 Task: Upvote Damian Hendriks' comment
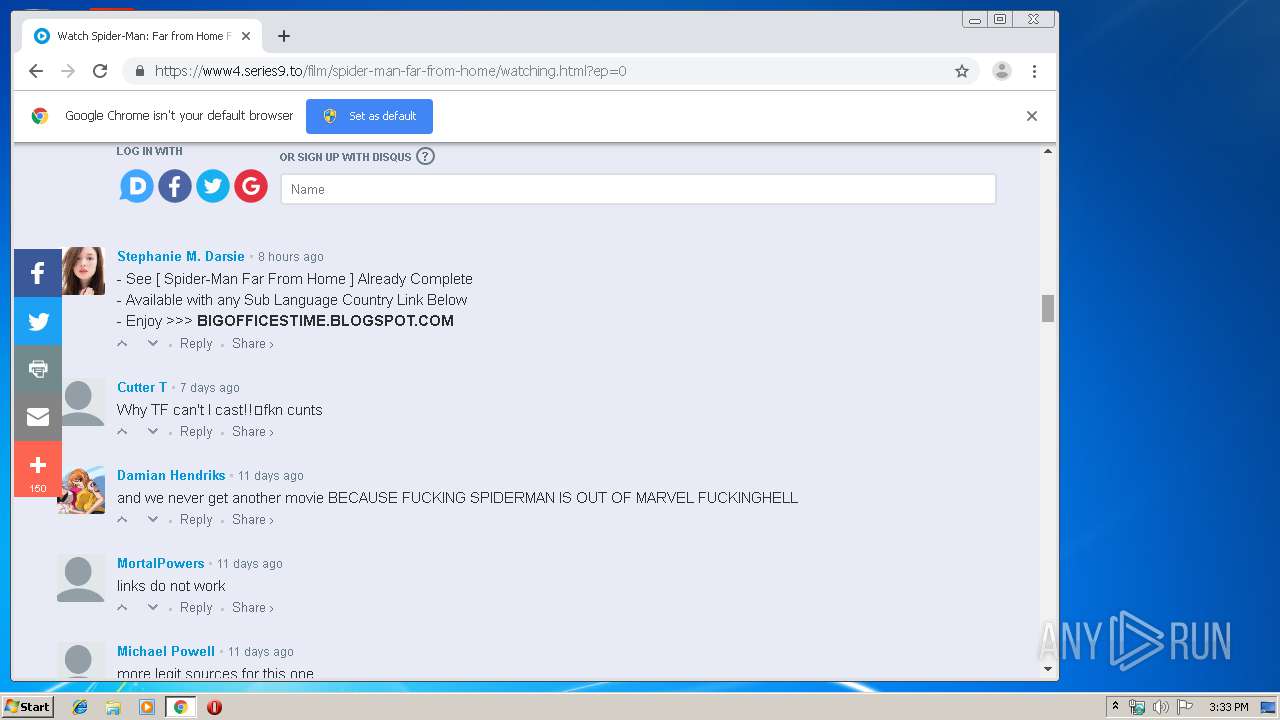pos(123,519)
